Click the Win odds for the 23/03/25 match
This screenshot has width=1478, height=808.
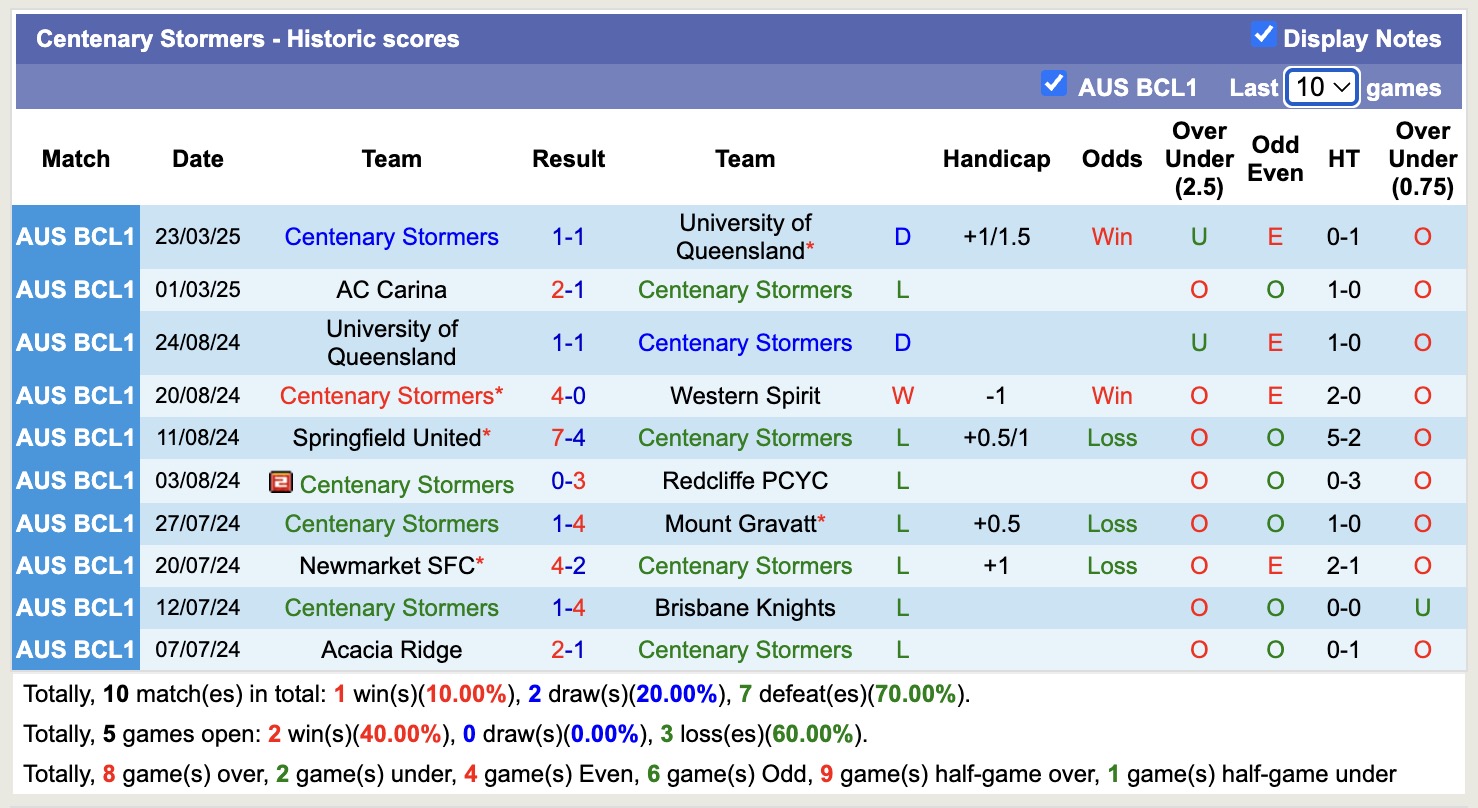click(1111, 236)
